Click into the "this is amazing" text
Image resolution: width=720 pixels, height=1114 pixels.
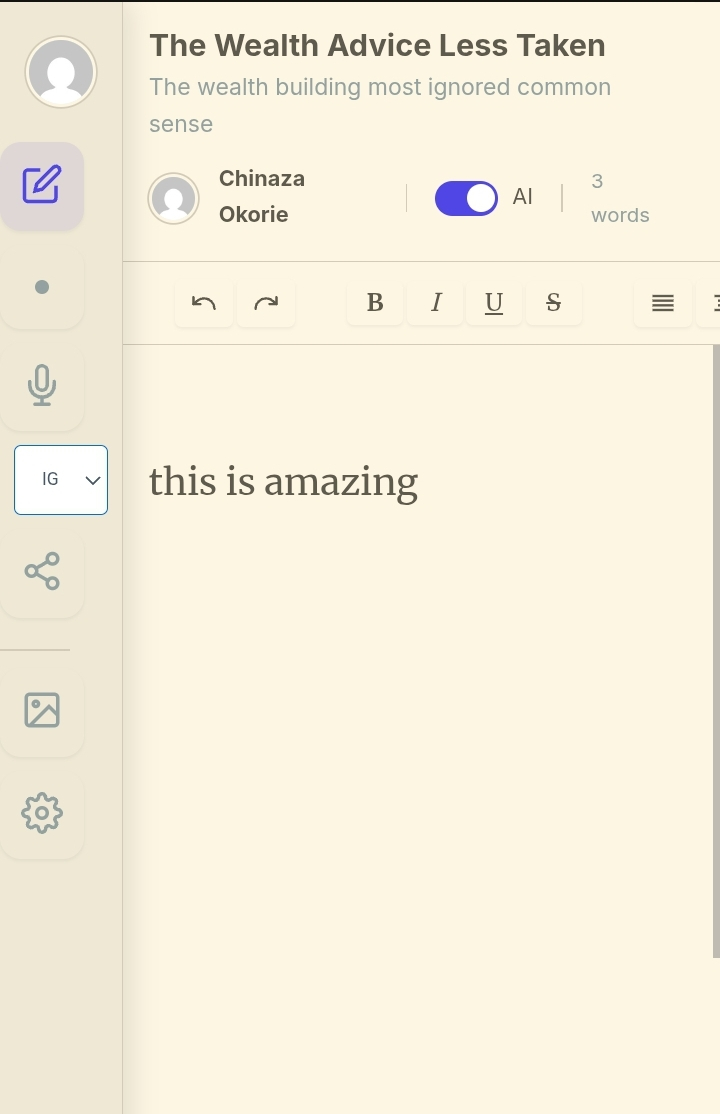click(283, 482)
